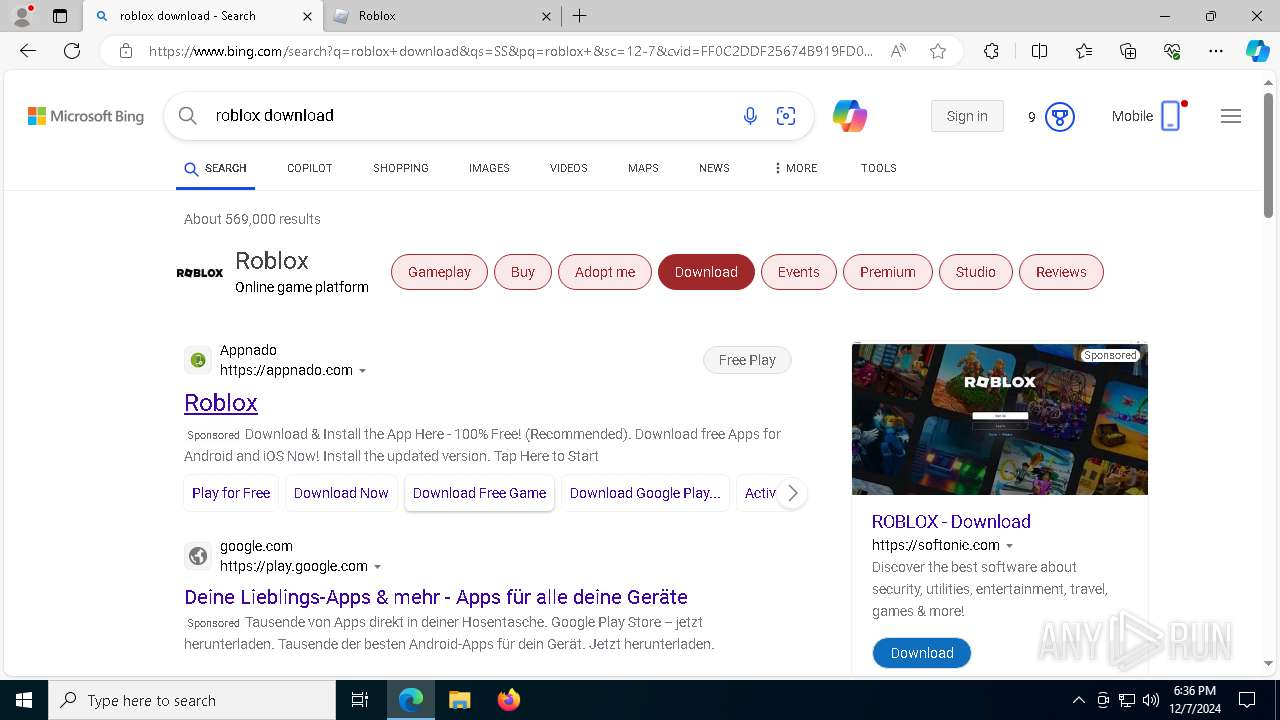The height and width of the screenshot is (720, 1280).
Task: Select the Studio pill
Action: (976, 272)
